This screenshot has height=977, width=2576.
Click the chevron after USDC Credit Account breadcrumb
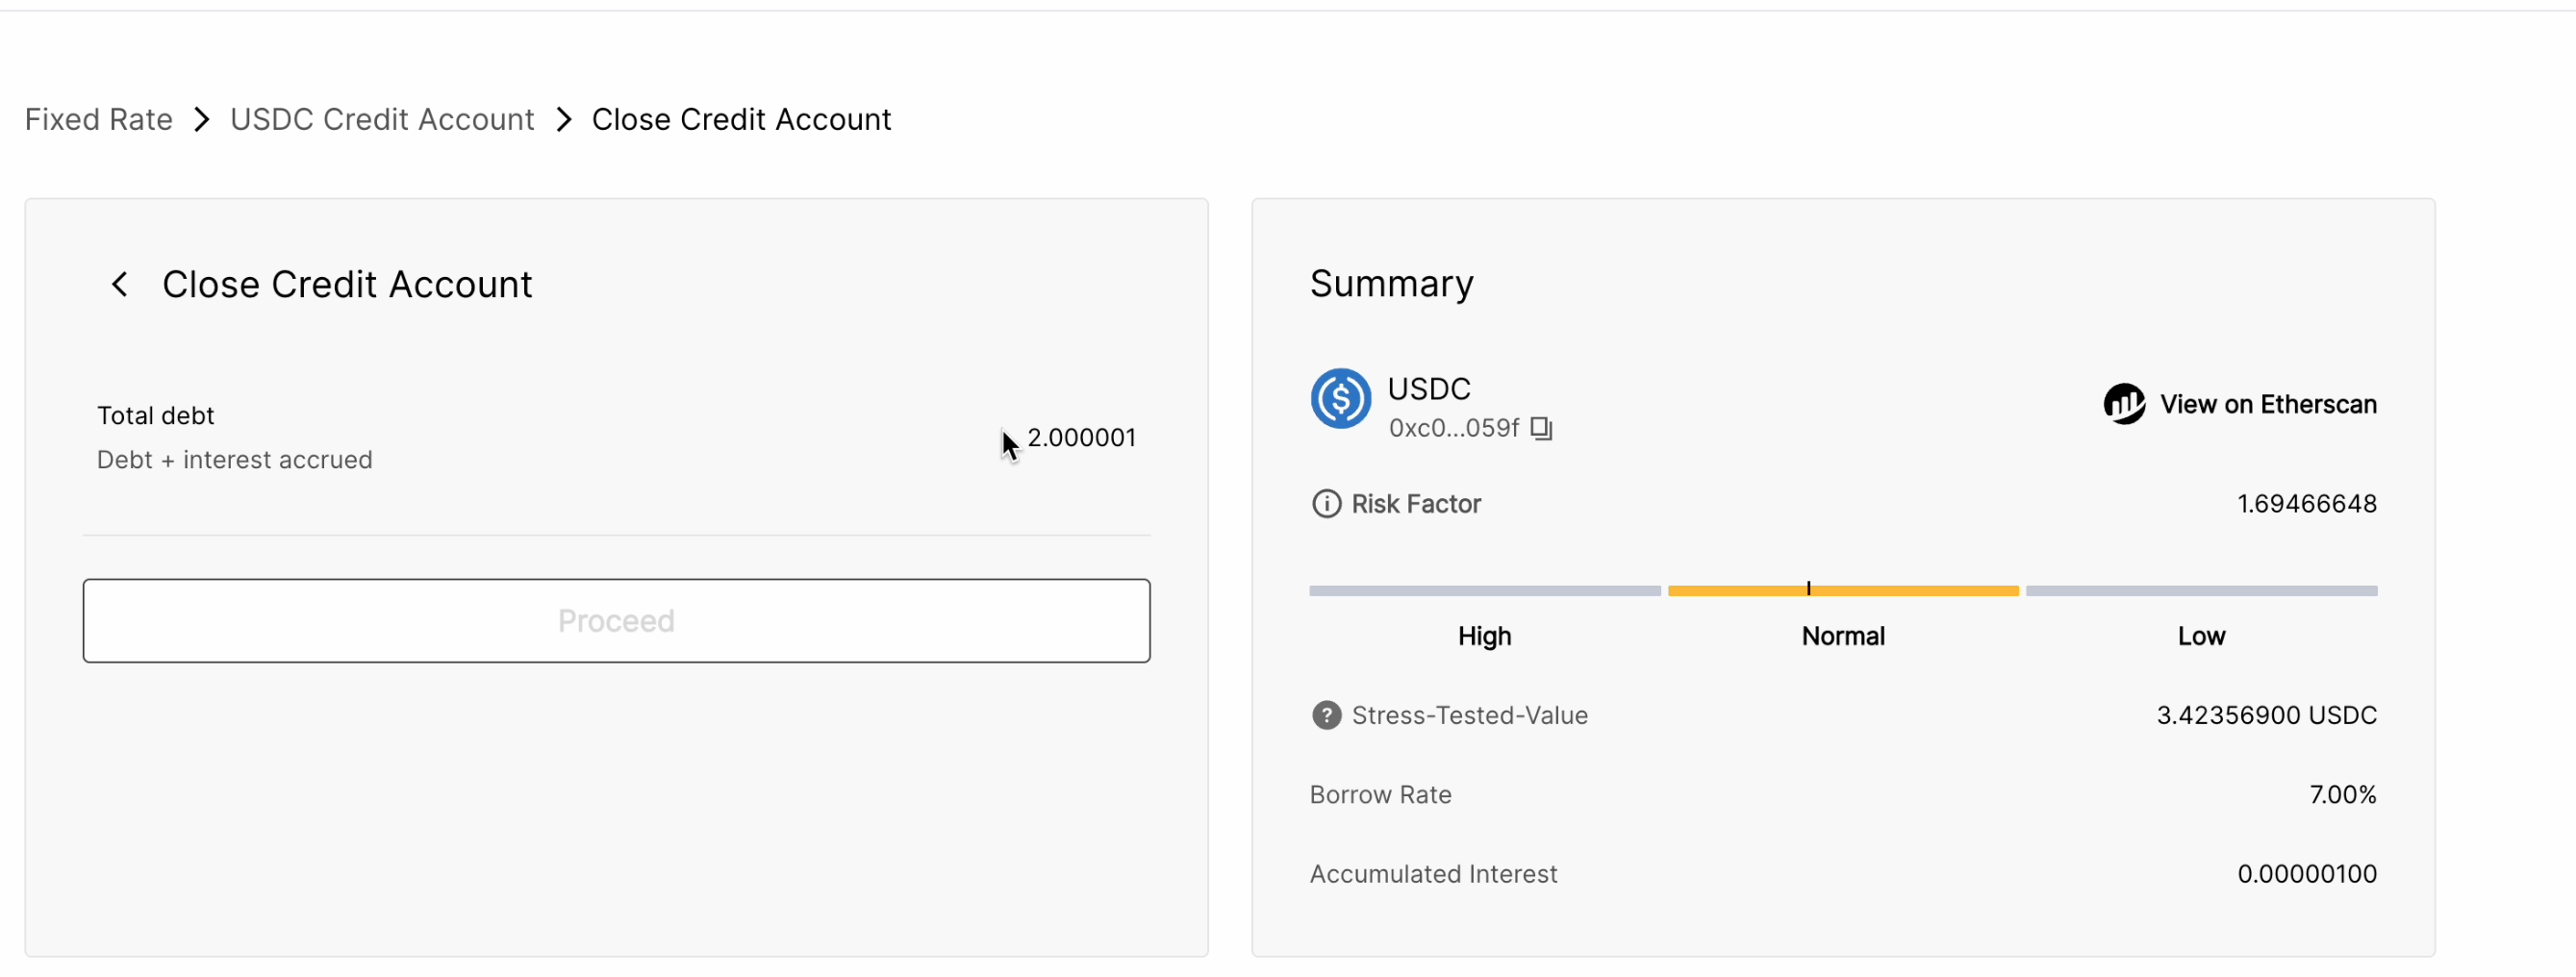564,120
